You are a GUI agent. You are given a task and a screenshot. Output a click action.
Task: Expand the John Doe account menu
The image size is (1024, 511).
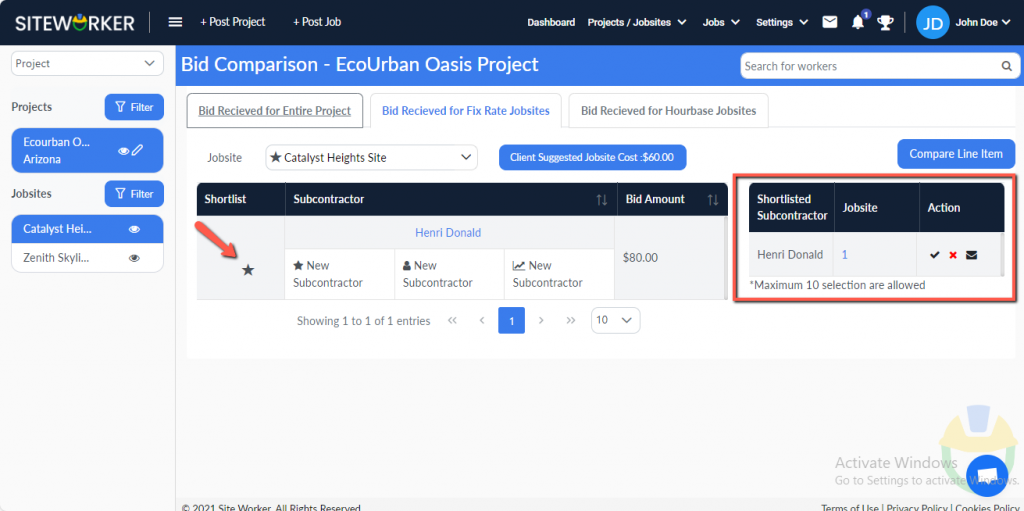pos(983,22)
